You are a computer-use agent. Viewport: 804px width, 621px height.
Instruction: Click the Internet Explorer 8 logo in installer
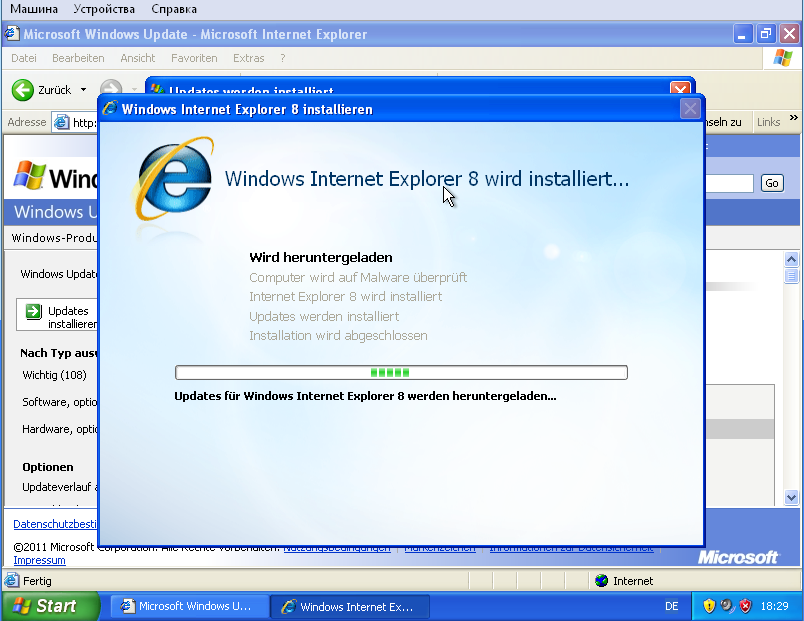point(174,178)
